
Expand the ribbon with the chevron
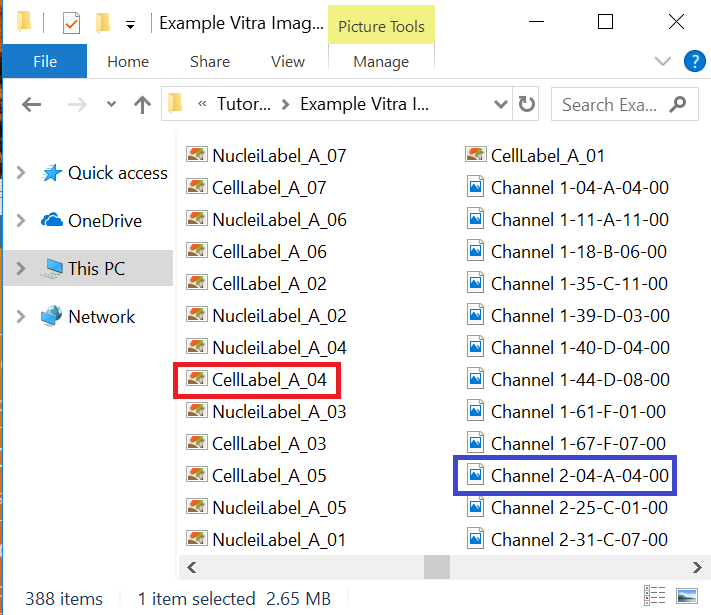[x=661, y=61]
